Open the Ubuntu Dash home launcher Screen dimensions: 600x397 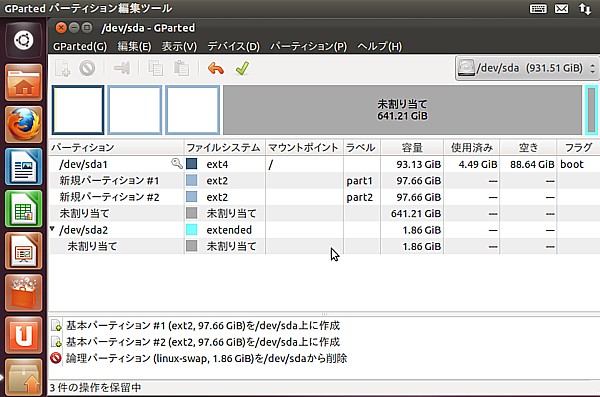point(24,40)
